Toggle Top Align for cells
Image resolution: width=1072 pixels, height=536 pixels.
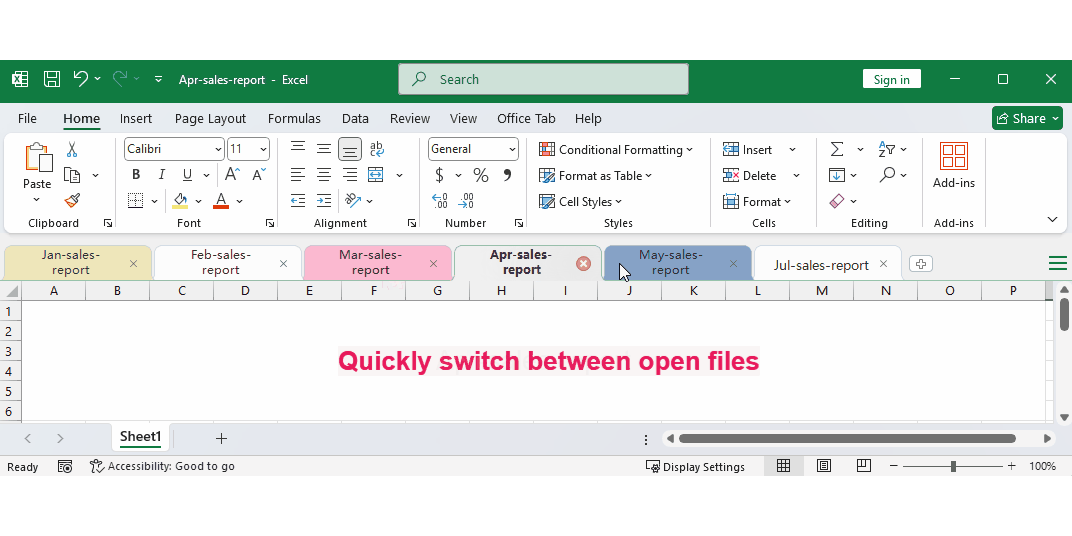tap(297, 148)
